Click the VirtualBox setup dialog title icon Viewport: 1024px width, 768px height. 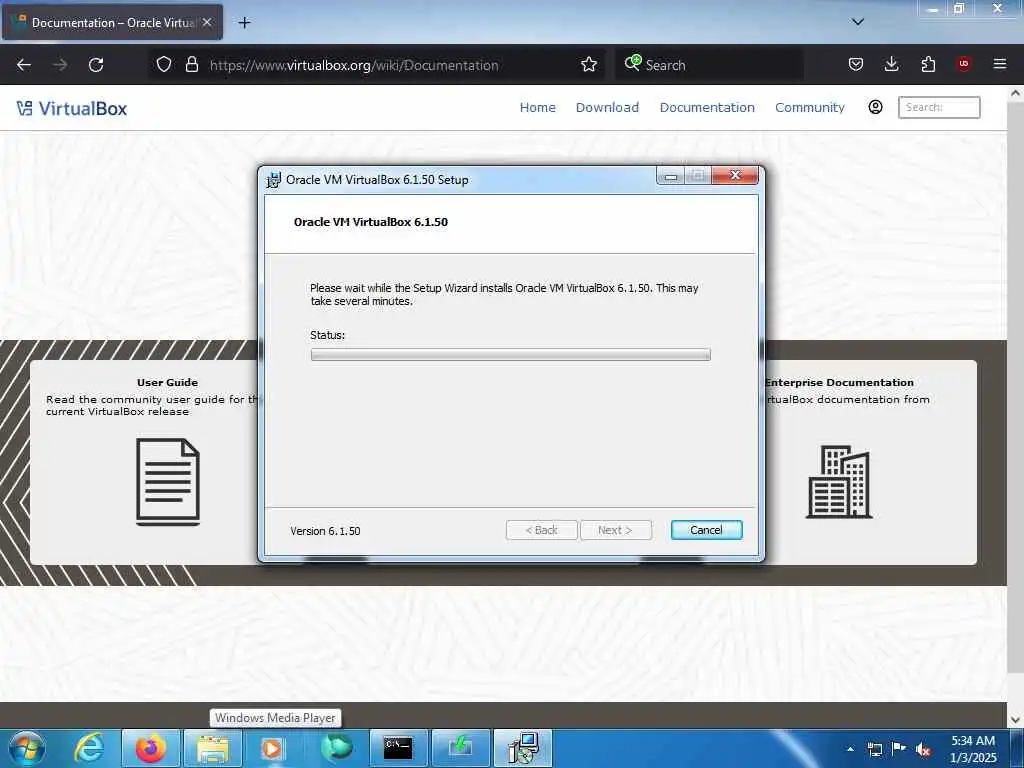tap(274, 180)
